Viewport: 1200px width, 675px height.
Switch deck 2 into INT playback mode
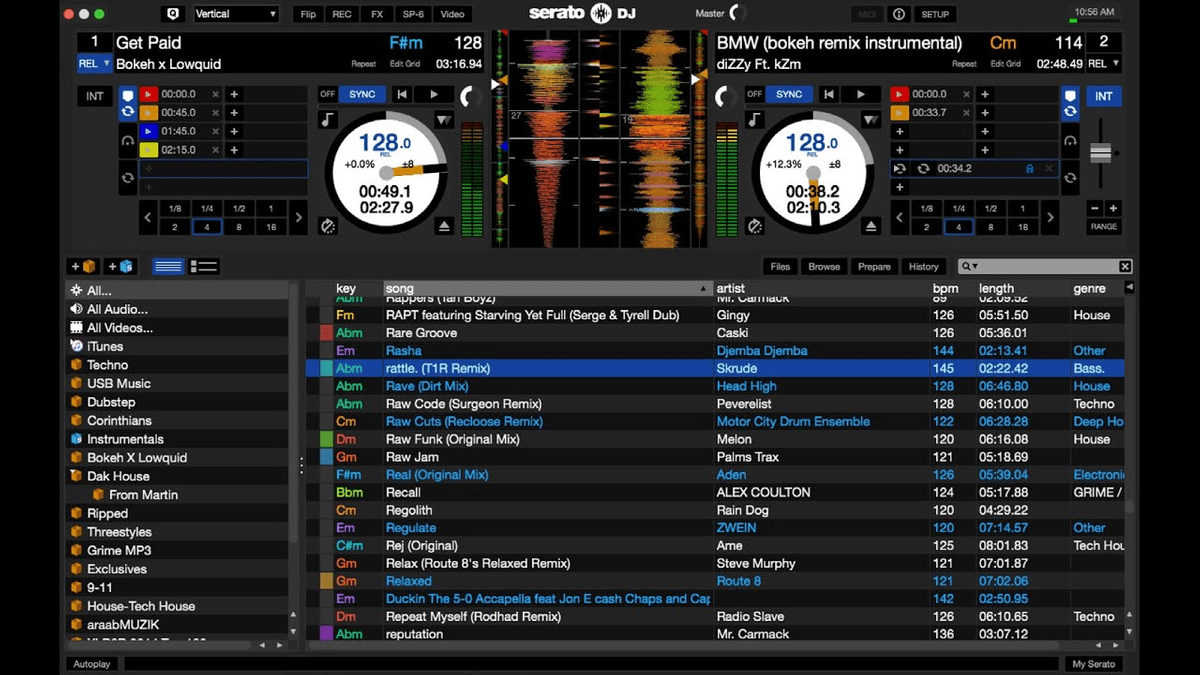click(x=1104, y=96)
